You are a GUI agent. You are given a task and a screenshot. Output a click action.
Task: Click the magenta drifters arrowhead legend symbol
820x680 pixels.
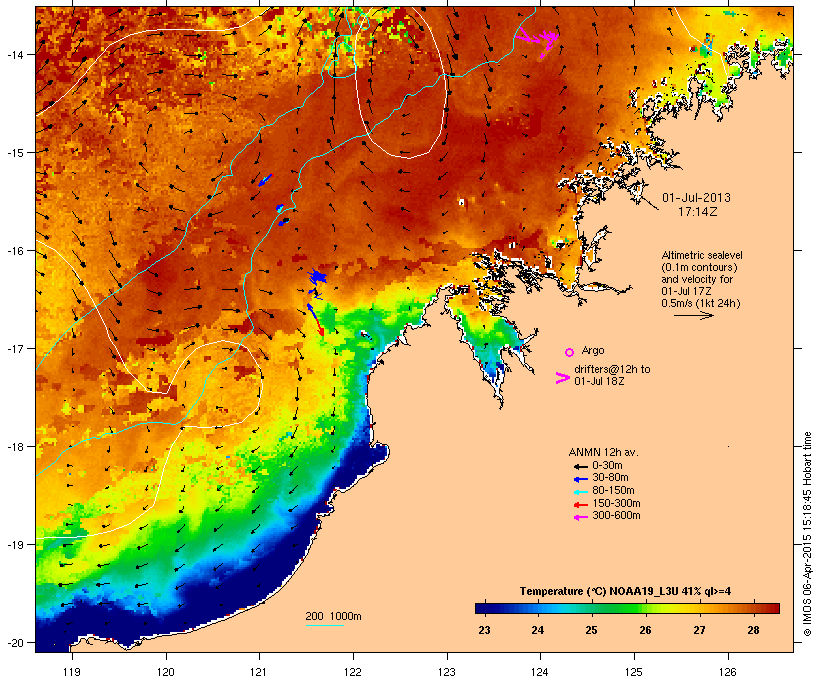click(x=563, y=378)
